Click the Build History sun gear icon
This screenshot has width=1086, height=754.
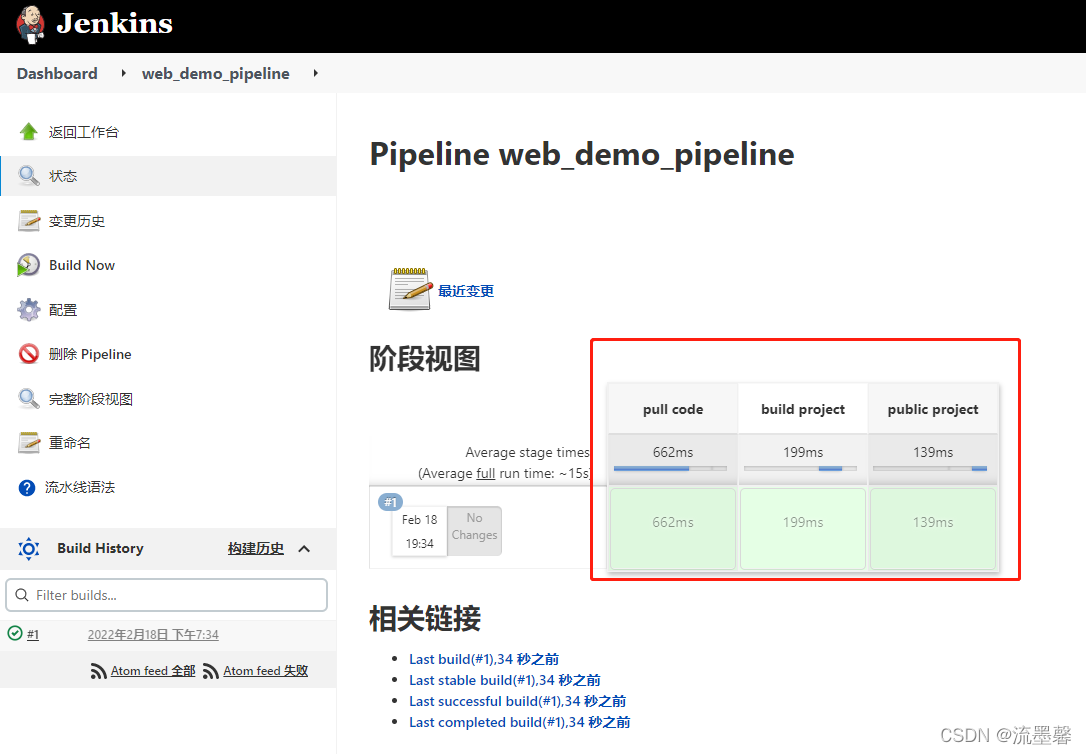(x=28, y=548)
